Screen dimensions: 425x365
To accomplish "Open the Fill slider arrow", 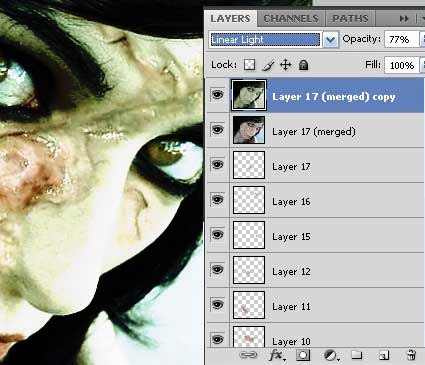I will (x=422, y=65).
